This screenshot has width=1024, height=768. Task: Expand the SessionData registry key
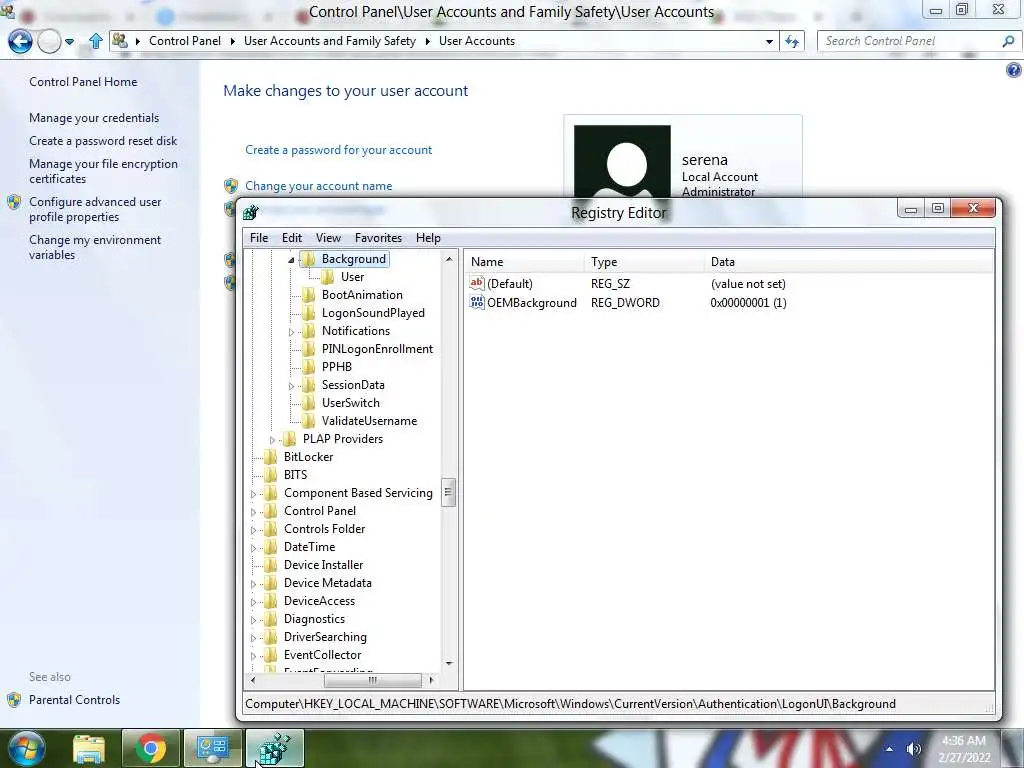291,386
